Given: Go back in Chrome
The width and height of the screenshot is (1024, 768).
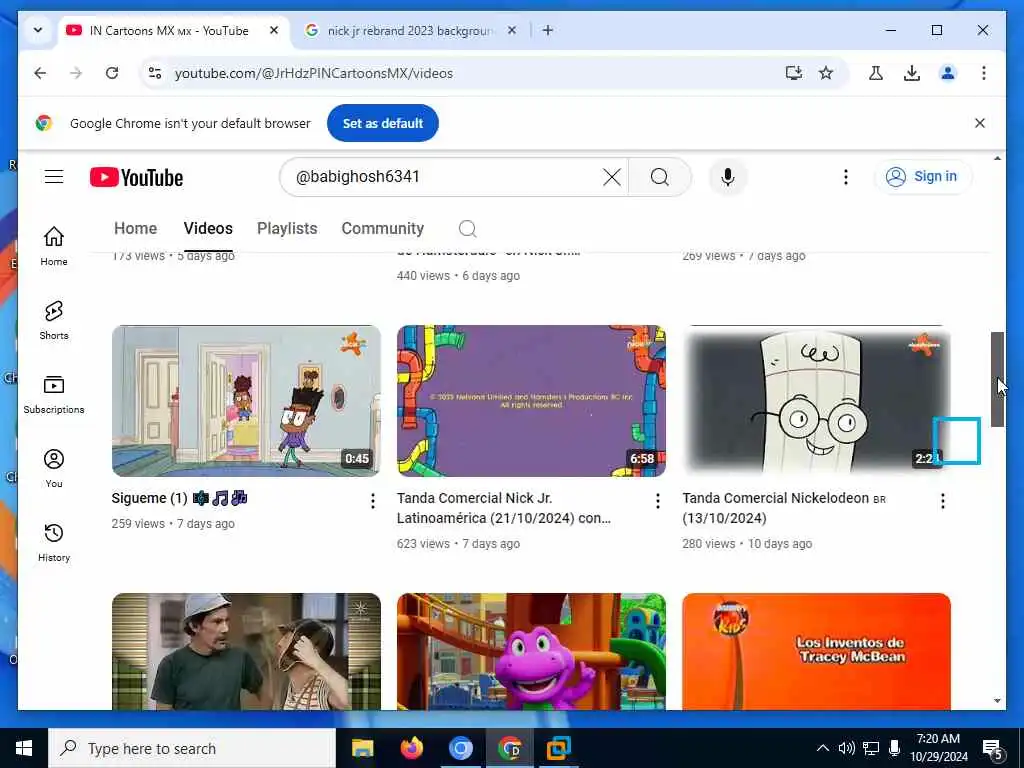Looking at the screenshot, I should pos(40,73).
